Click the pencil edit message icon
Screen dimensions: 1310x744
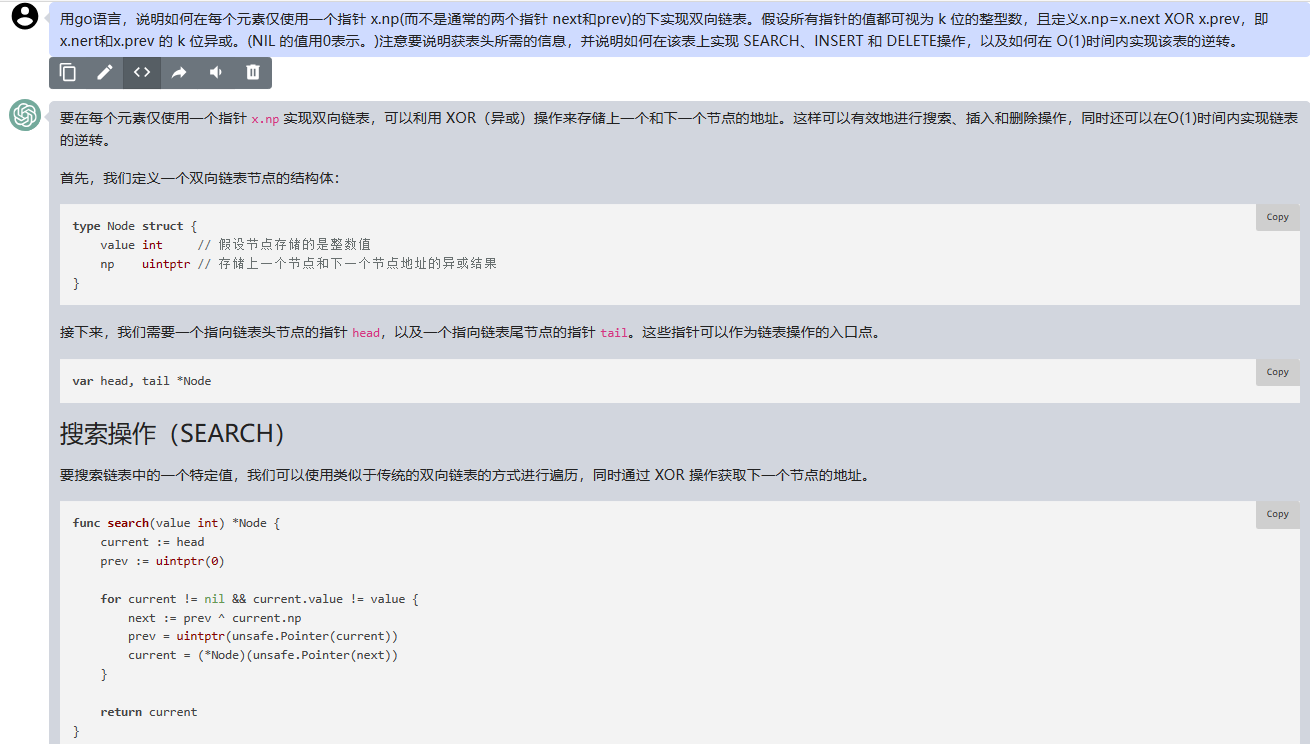(x=105, y=72)
